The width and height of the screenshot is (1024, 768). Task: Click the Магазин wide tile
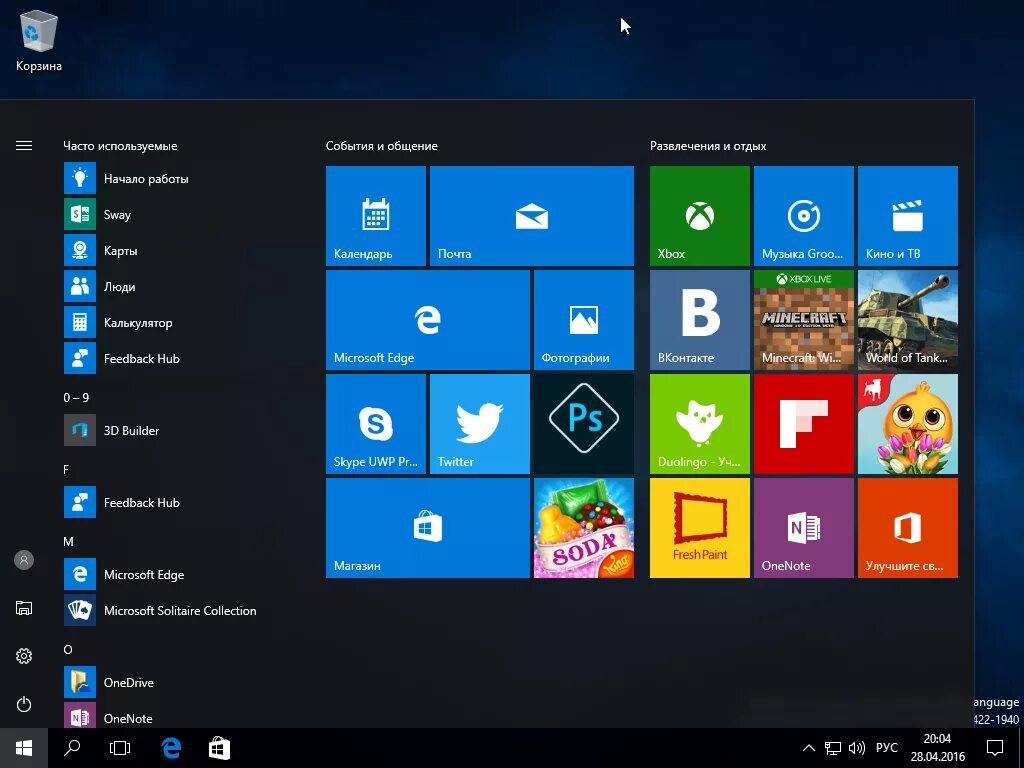428,528
